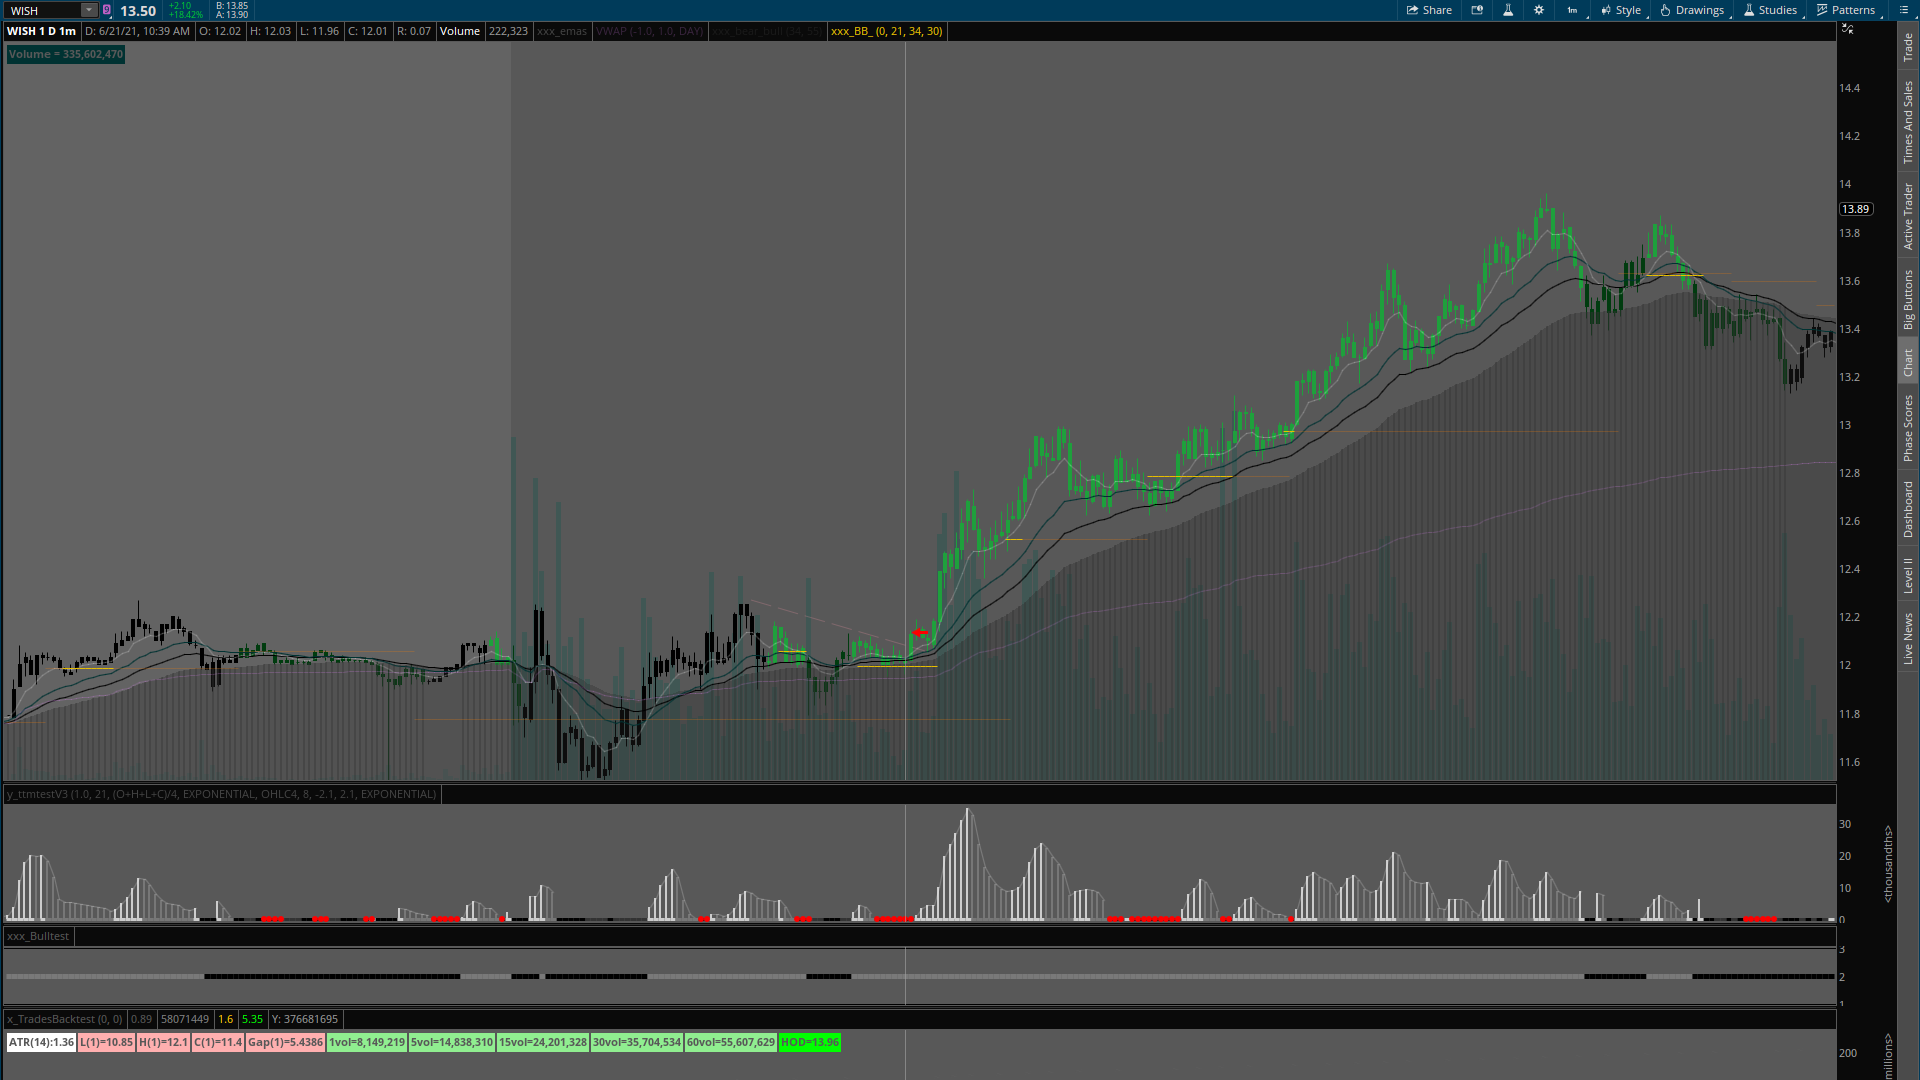Click the green HOD=13.96 label
Image resolution: width=1920 pixels, height=1080 pixels.
point(809,1042)
